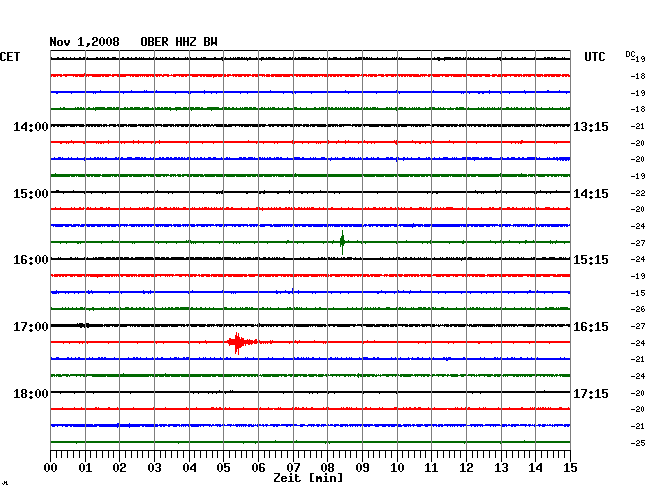The image size is (650, 494).
Task: Click the "06" minute axis label
Action: coord(258,468)
